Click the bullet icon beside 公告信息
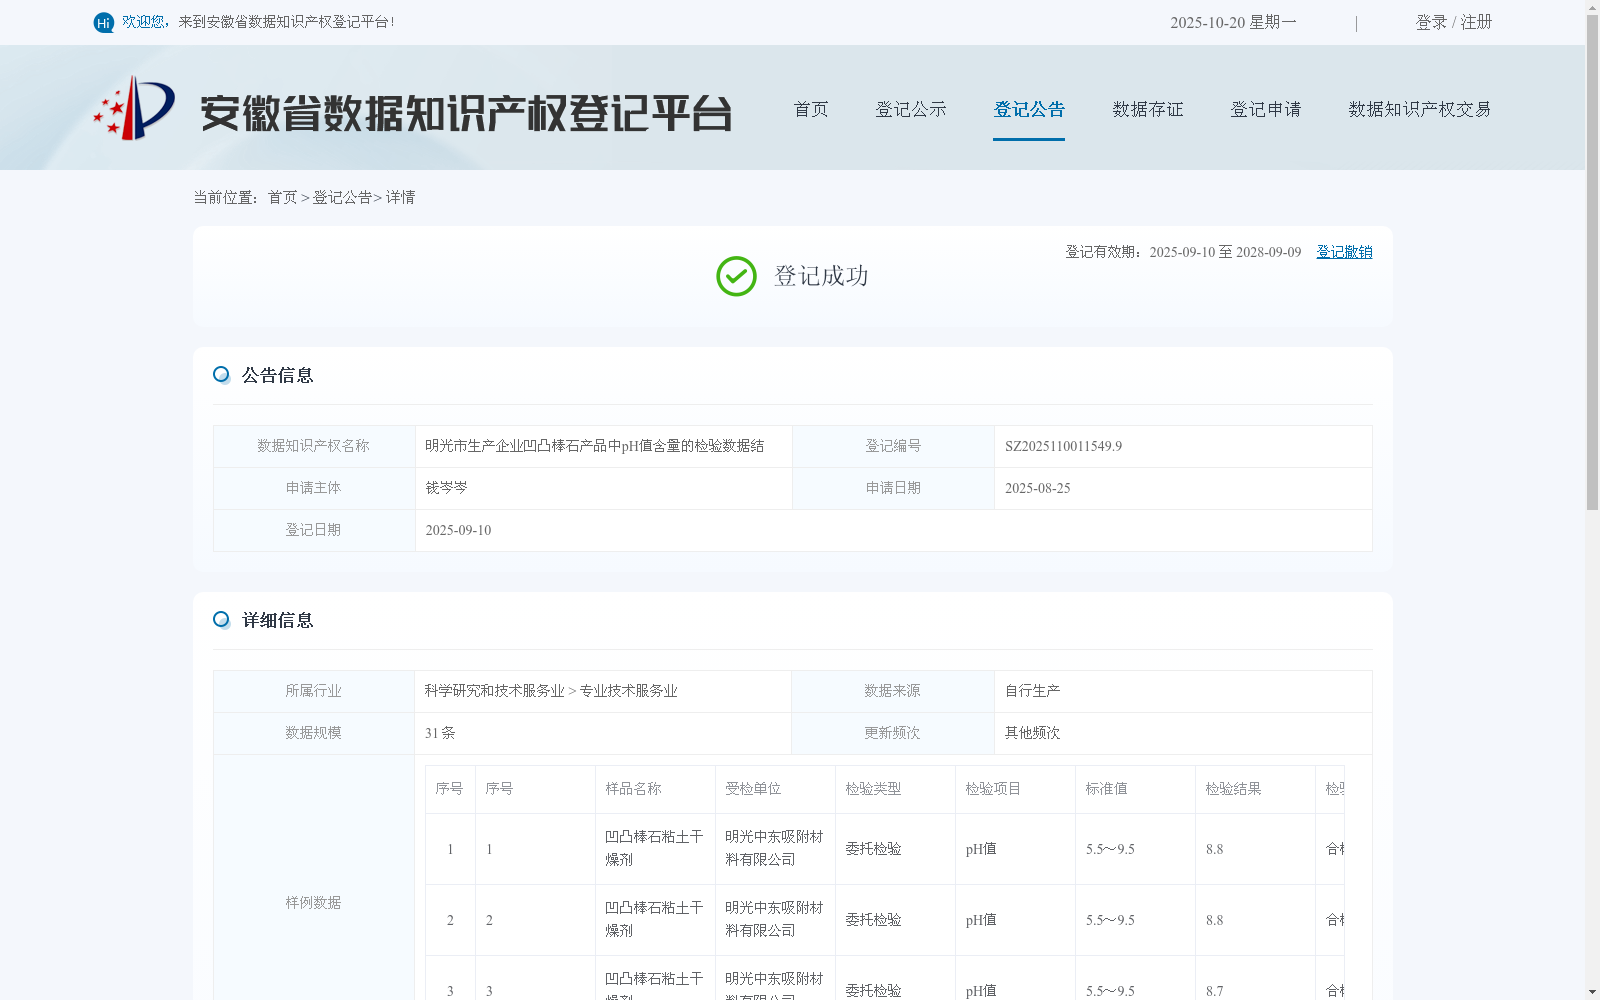This screenshot has width=1600, height=1000. [x=222, y=375]
